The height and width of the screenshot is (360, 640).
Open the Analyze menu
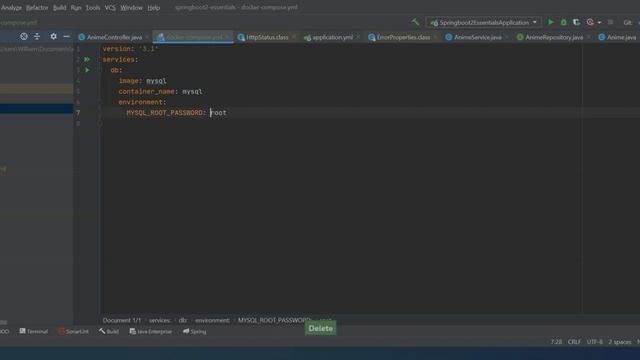11,8
